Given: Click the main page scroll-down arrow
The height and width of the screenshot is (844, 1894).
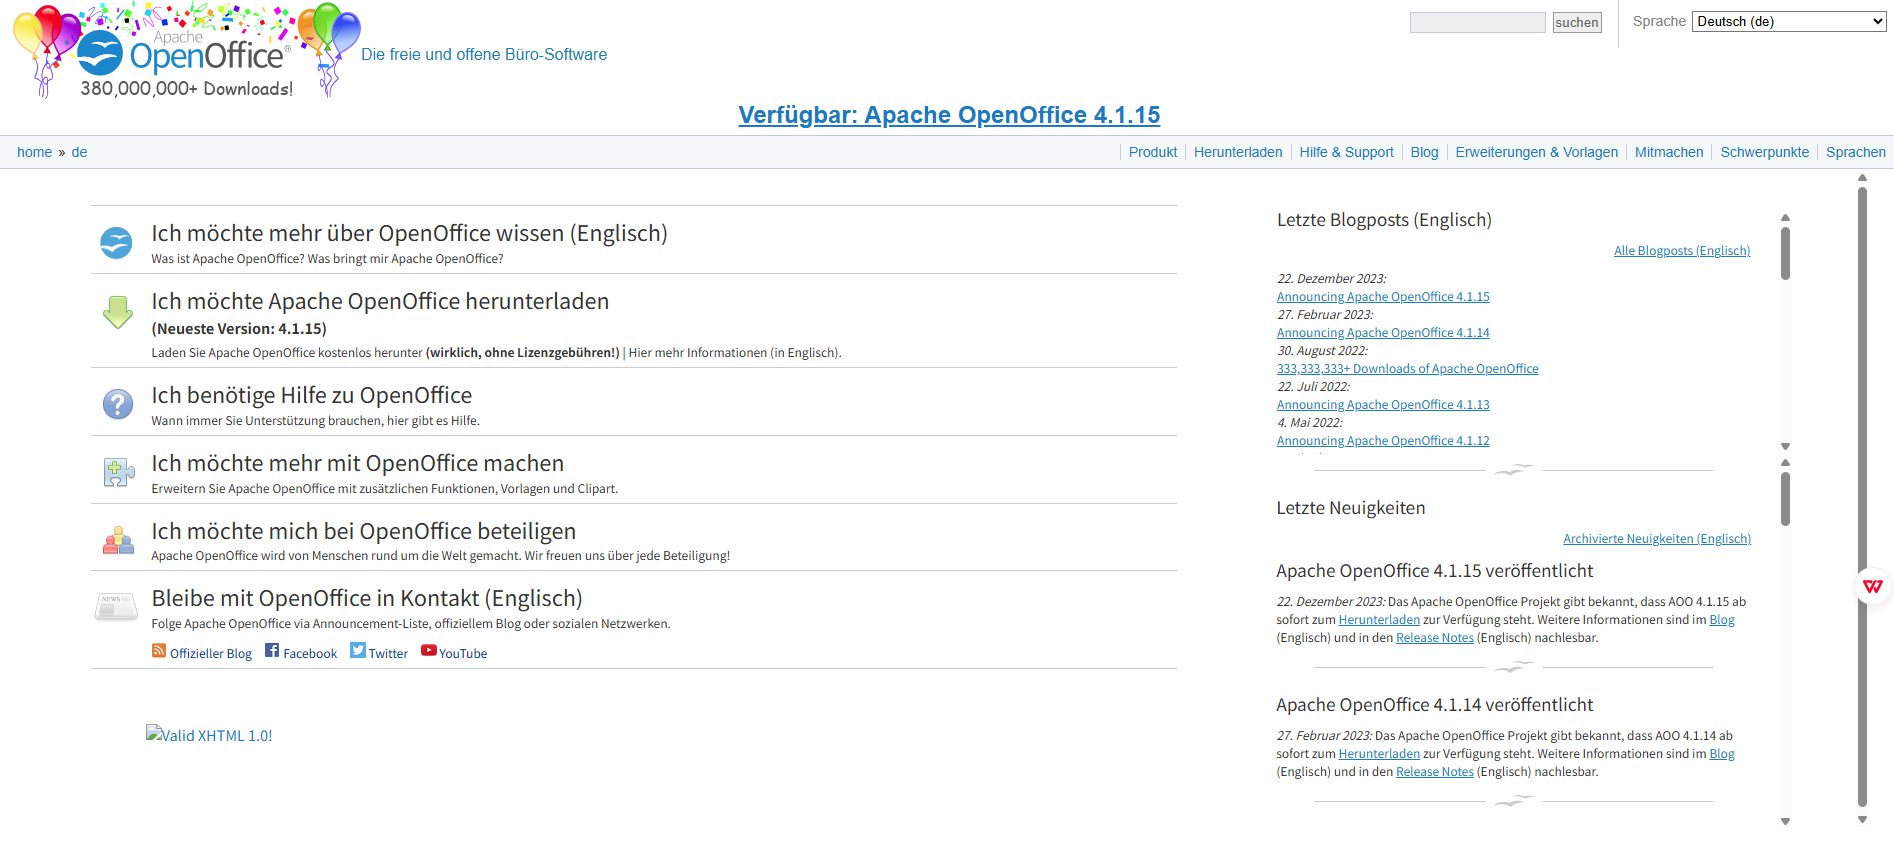Looking at the screenshot, I should [1862, 820].
